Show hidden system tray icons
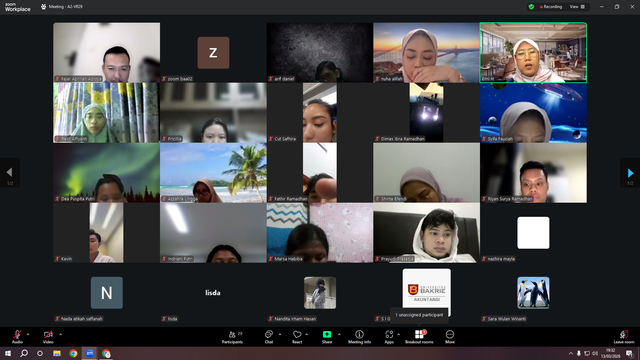Viewport: 640px width, 360px height. 571,353
